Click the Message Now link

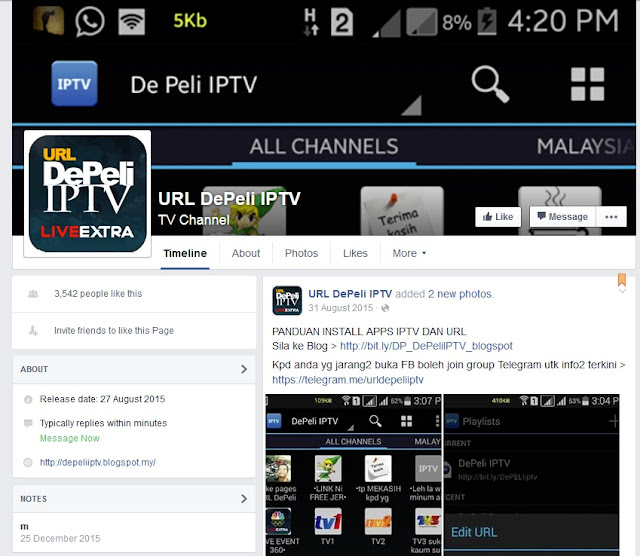69,438
